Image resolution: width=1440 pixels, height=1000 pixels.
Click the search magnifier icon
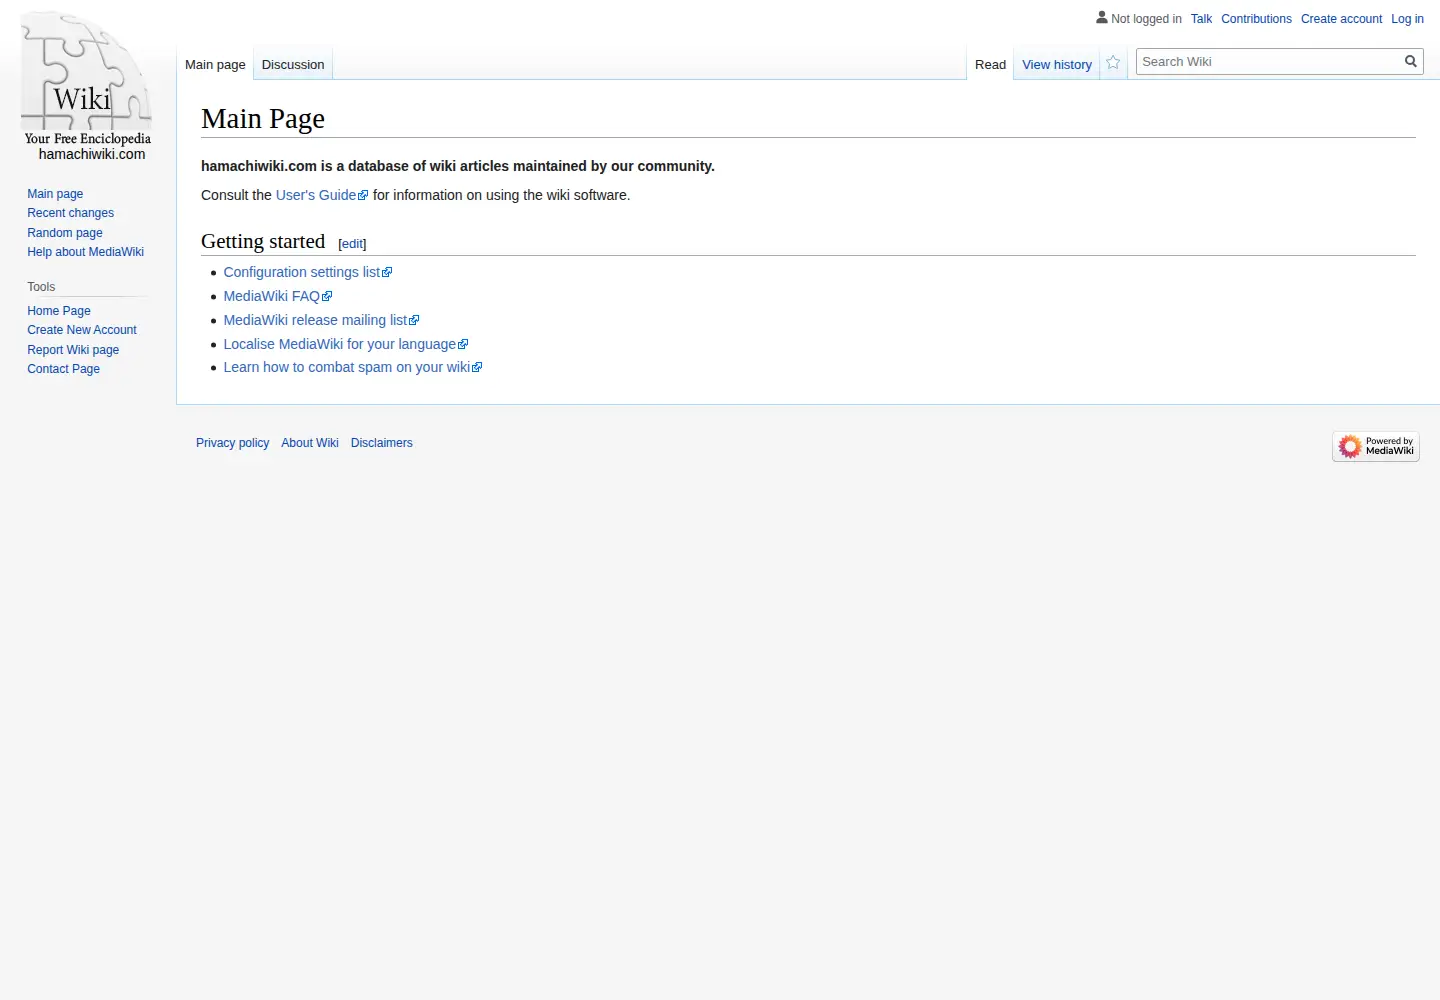[1411, 61]
